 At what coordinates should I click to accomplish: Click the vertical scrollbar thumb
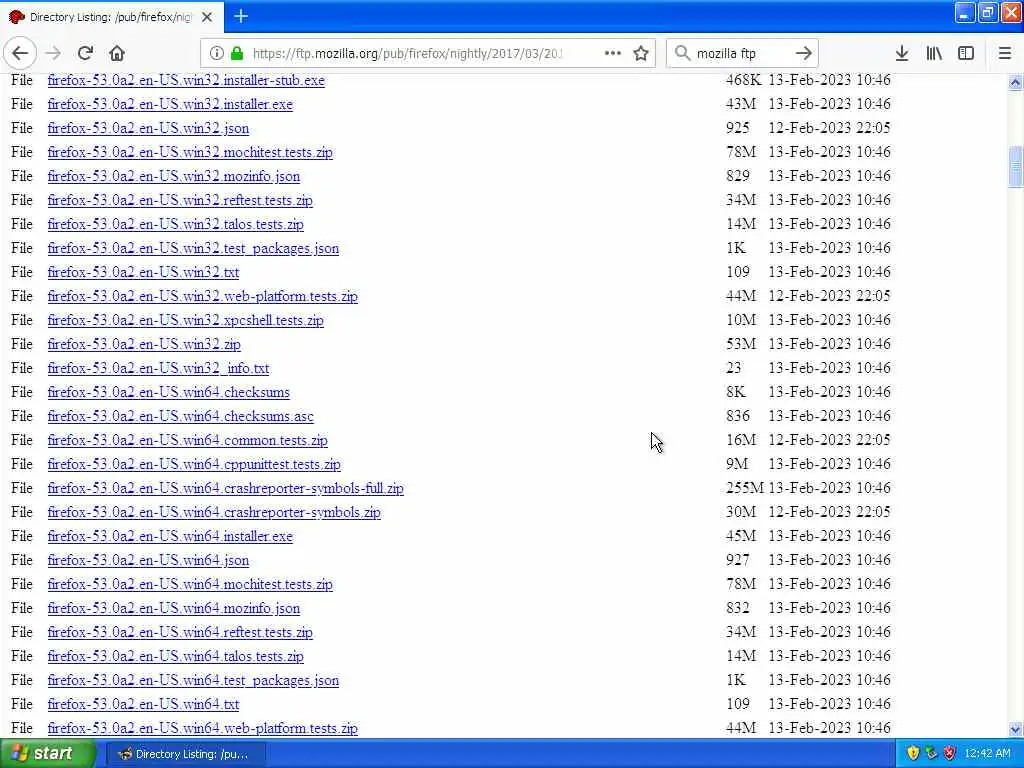(1015, 166)
